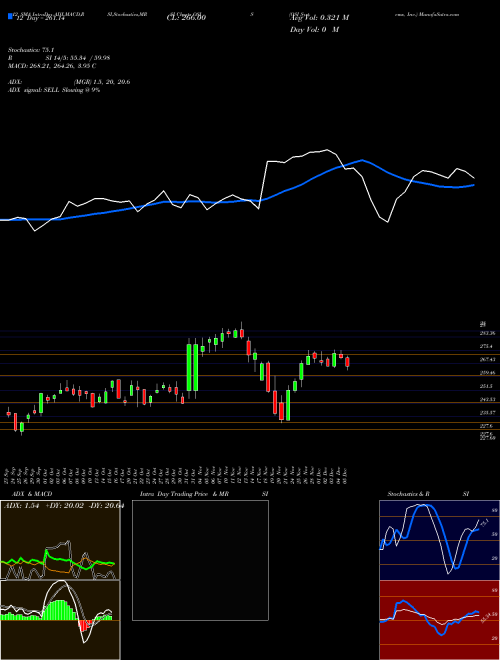Click the 267.43 price axis label
The width and height of the screenshot is (500, 660).
coord(487,359)
